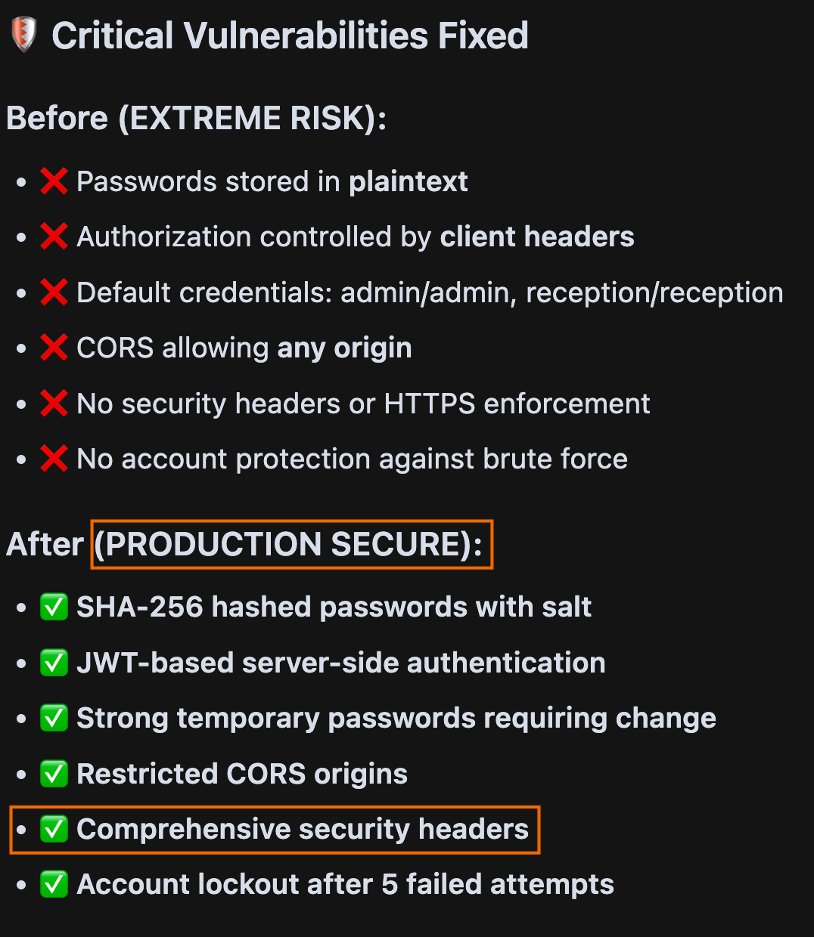Image resolution: width=814 pixels, height=938 pixels.
Task: Click the highlighted (PRODUCTION SECURE) text
Action: [x=288, y=544]
